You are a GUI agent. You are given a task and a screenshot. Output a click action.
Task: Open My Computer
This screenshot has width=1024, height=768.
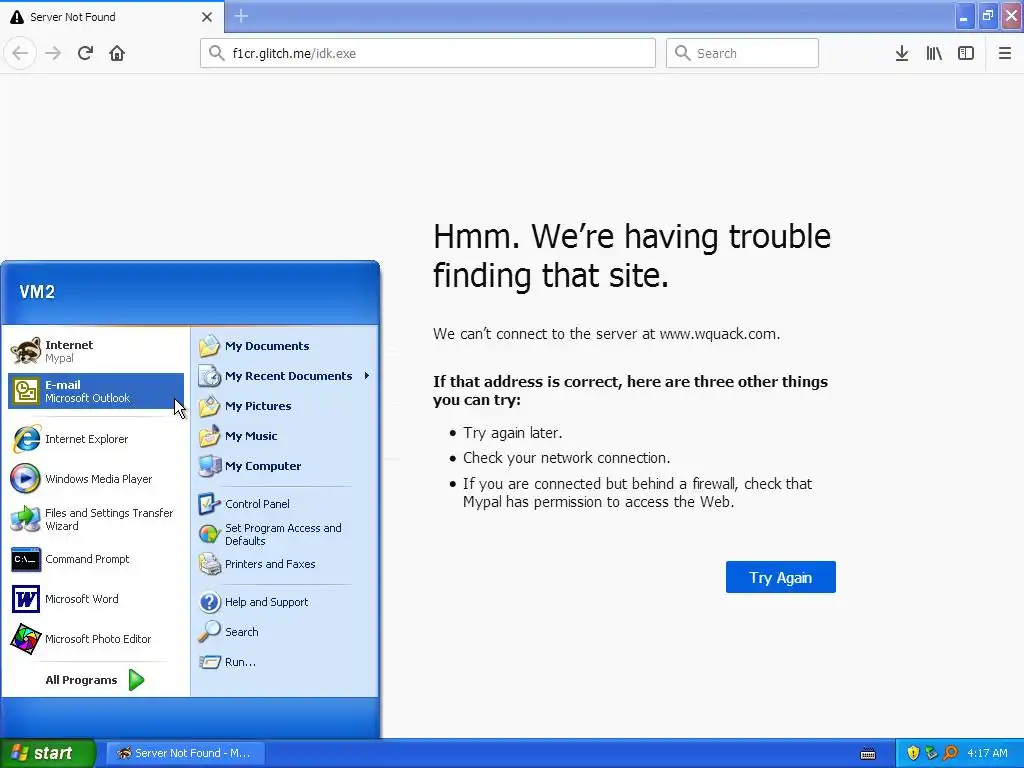click(x=284, y=466)
